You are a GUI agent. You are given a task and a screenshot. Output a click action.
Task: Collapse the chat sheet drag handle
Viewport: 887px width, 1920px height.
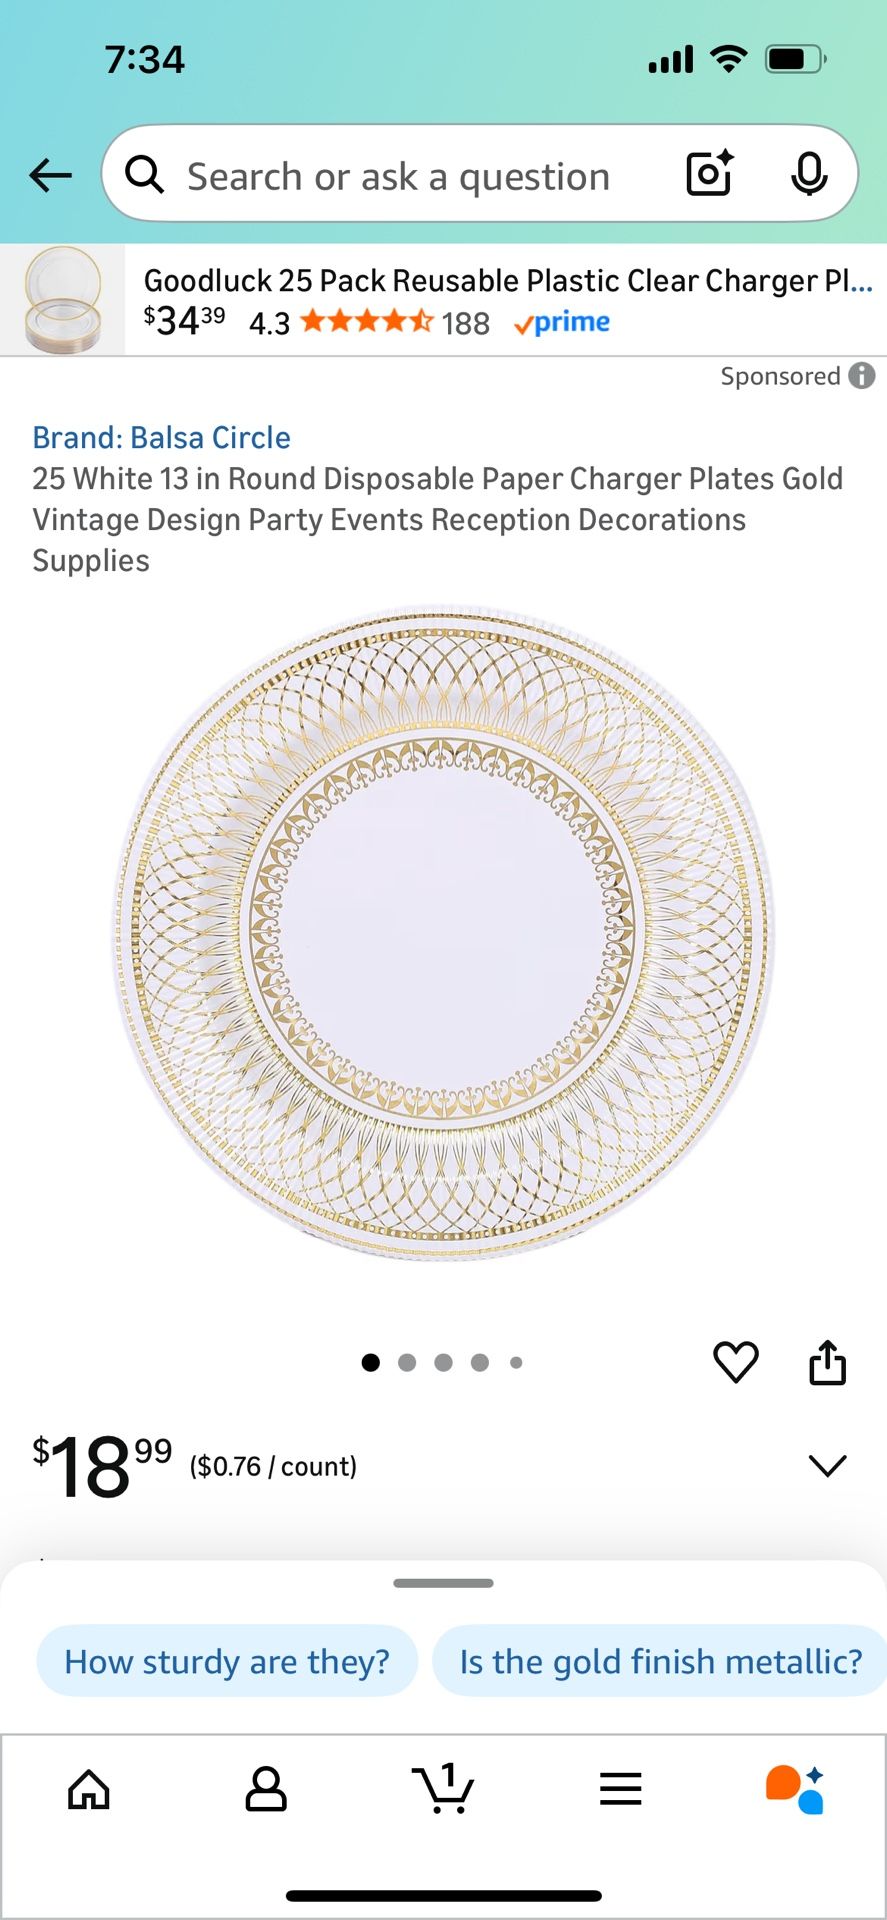click(443, 1583)
